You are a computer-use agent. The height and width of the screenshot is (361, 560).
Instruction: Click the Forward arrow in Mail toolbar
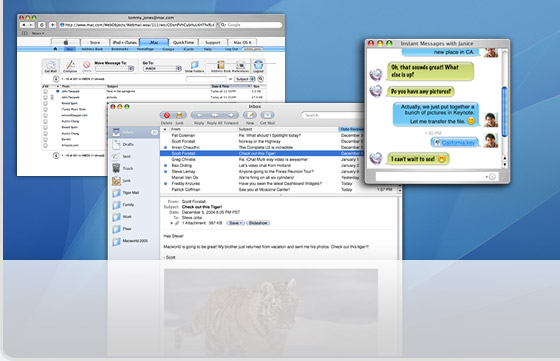click(231, 115)
